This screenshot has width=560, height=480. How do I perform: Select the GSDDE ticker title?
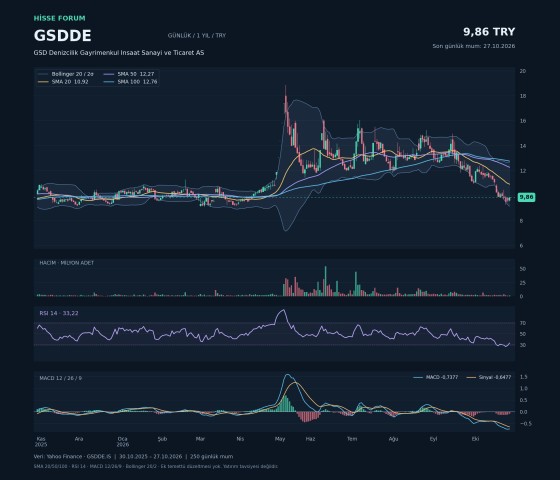62,36
